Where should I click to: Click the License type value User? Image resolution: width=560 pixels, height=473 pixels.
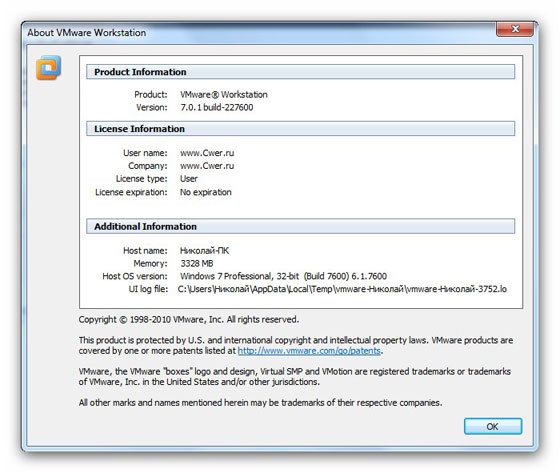coord(189,179)
